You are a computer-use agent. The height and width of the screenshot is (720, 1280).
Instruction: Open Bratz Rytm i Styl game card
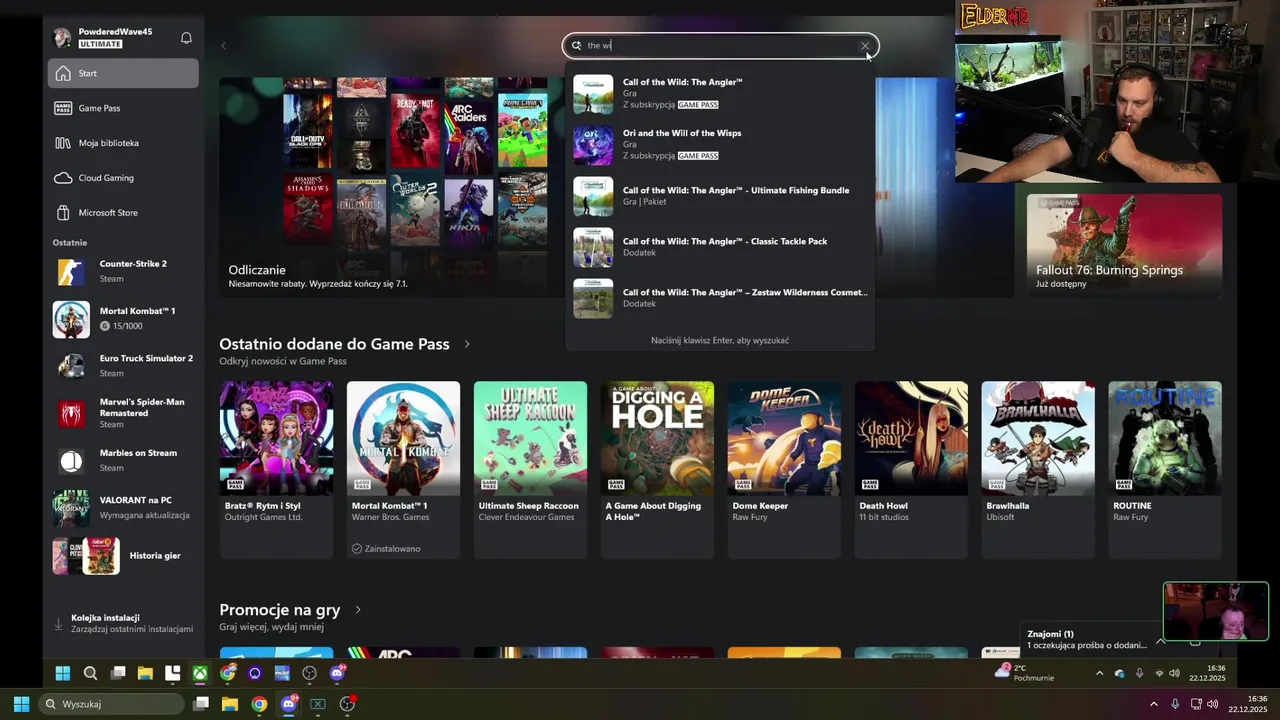point(276,469)
